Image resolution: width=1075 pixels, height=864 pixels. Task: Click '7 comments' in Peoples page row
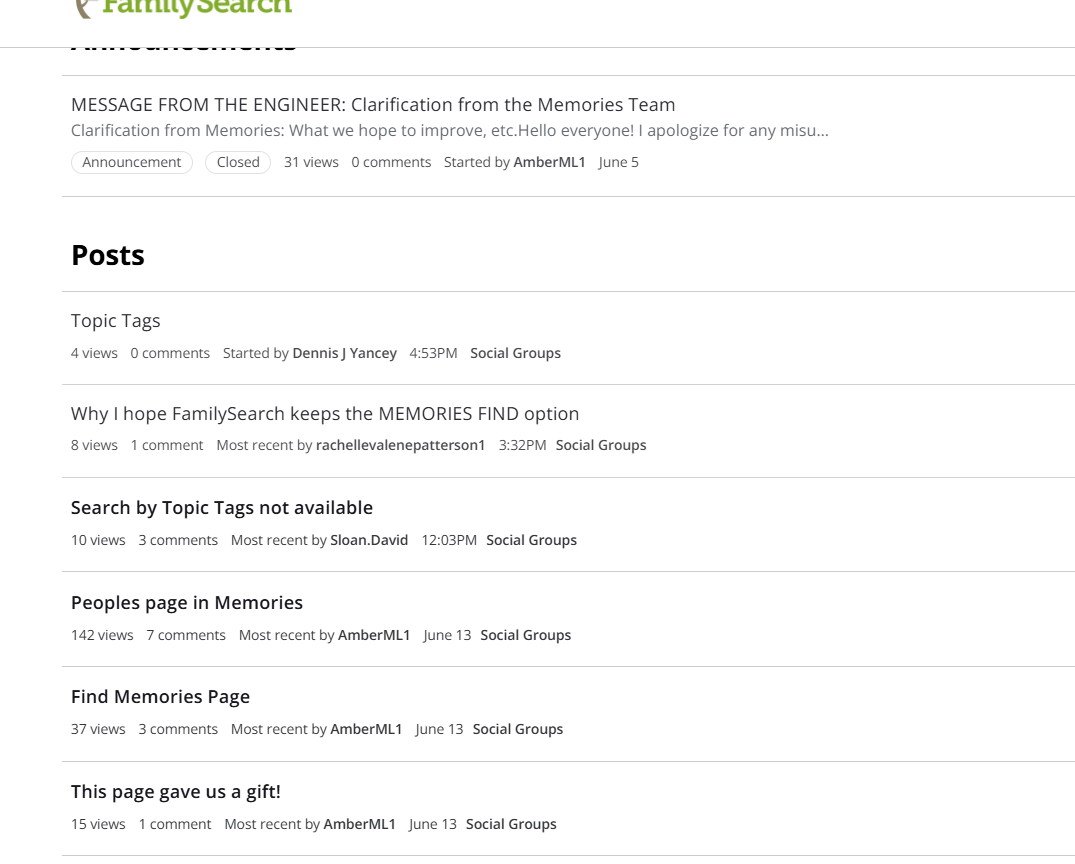click(186, 636)
